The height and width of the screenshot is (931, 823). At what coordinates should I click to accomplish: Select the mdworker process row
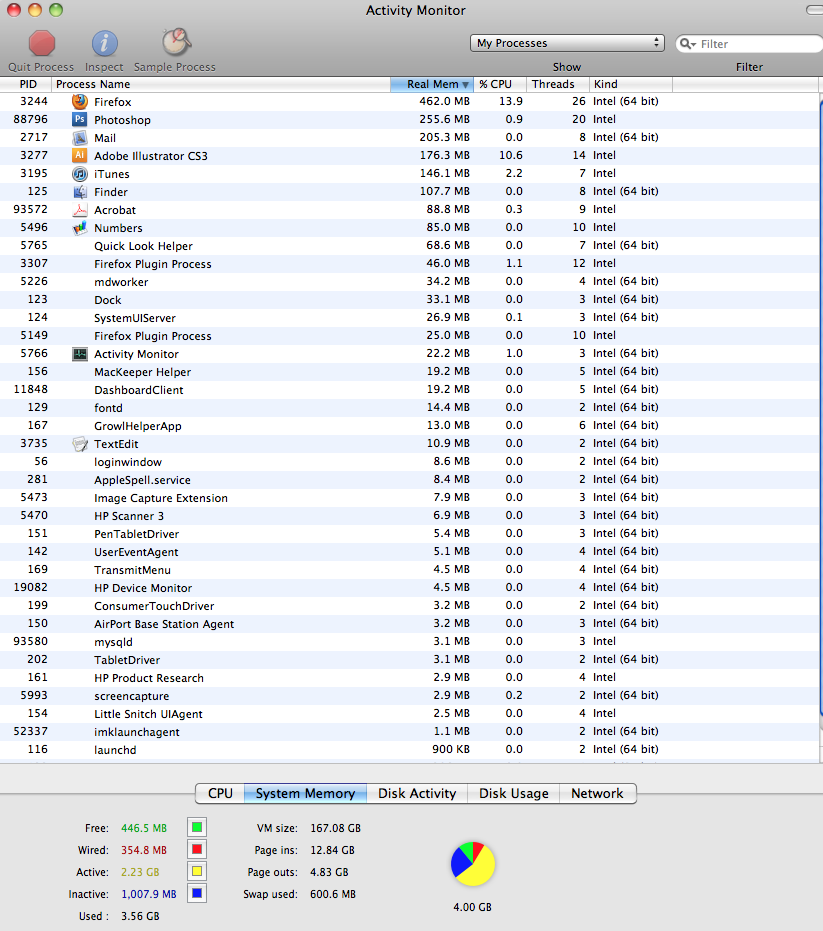point(410,281)
